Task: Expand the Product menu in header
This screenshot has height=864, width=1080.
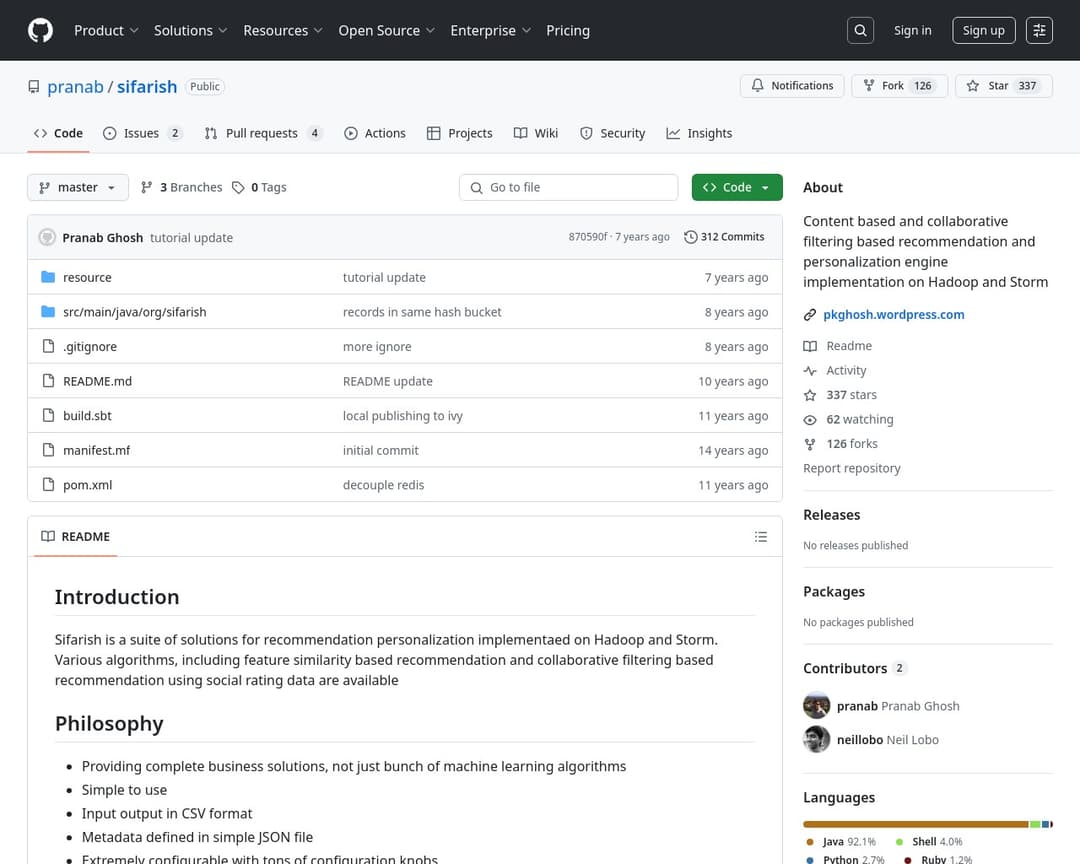Action: click(106, 30)
